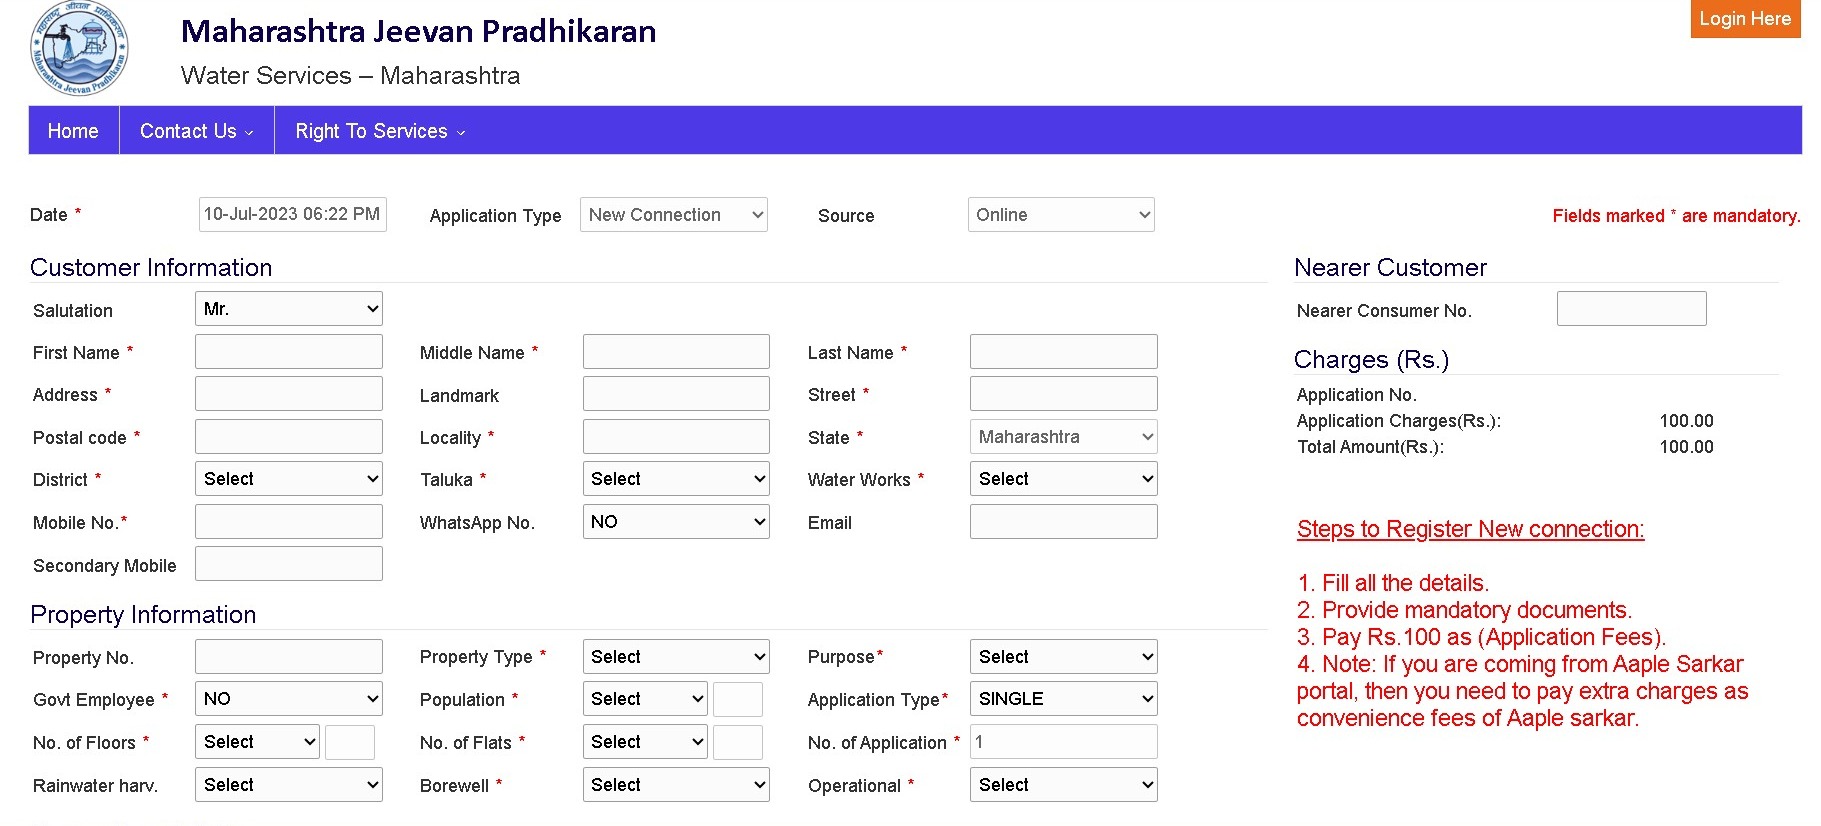The height and width of the screenshot is (826, 1821).
Task: Click the Customer Information heading
Action: [x=151, y=267]
